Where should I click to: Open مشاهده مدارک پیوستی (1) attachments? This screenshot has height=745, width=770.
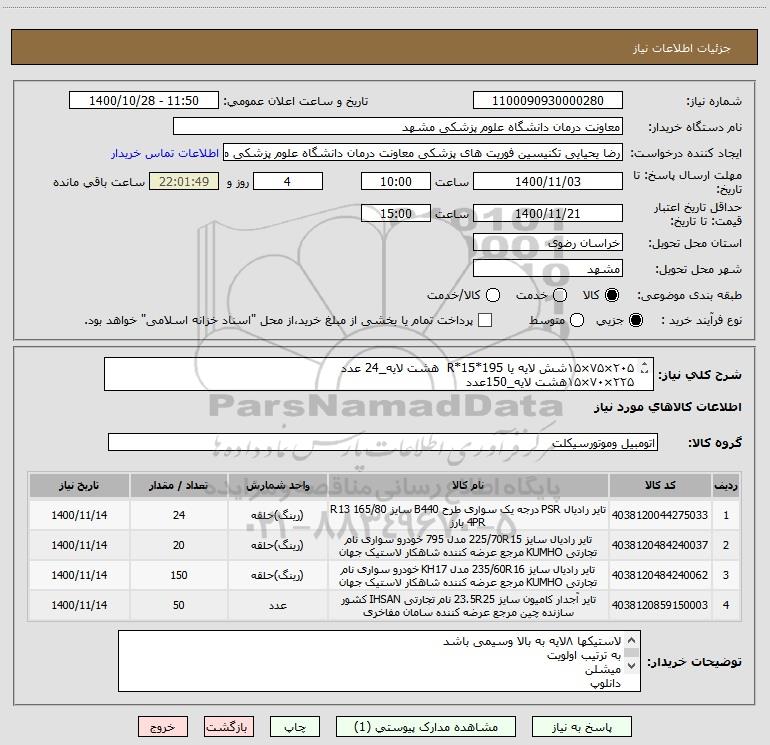pos(425,727)
